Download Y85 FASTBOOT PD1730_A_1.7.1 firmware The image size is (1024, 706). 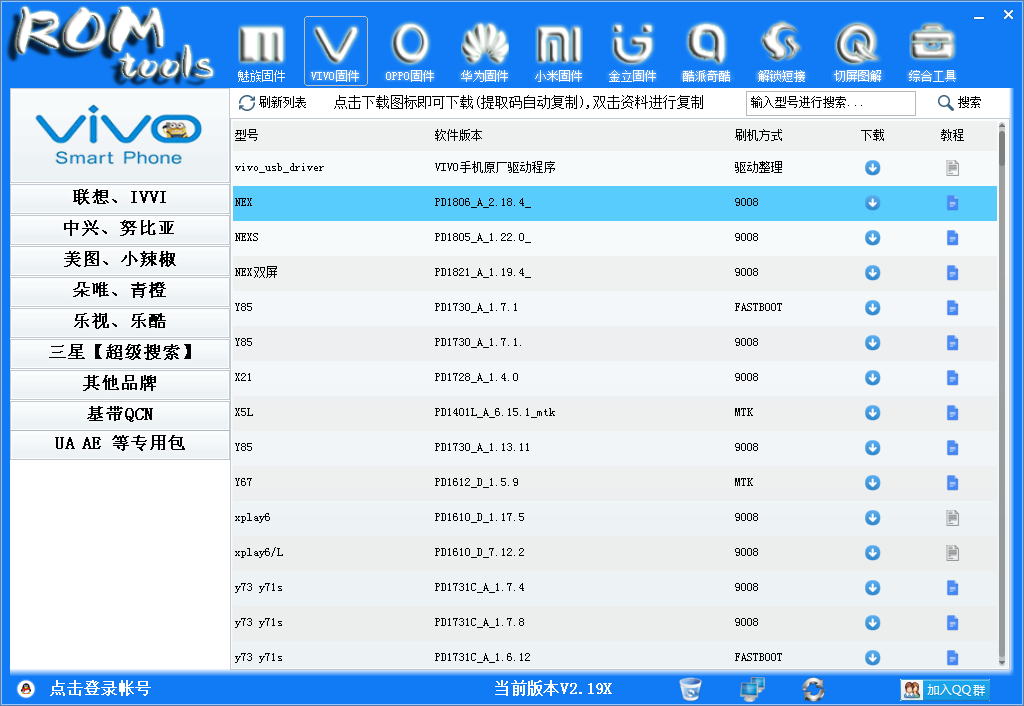pos(872,308)
